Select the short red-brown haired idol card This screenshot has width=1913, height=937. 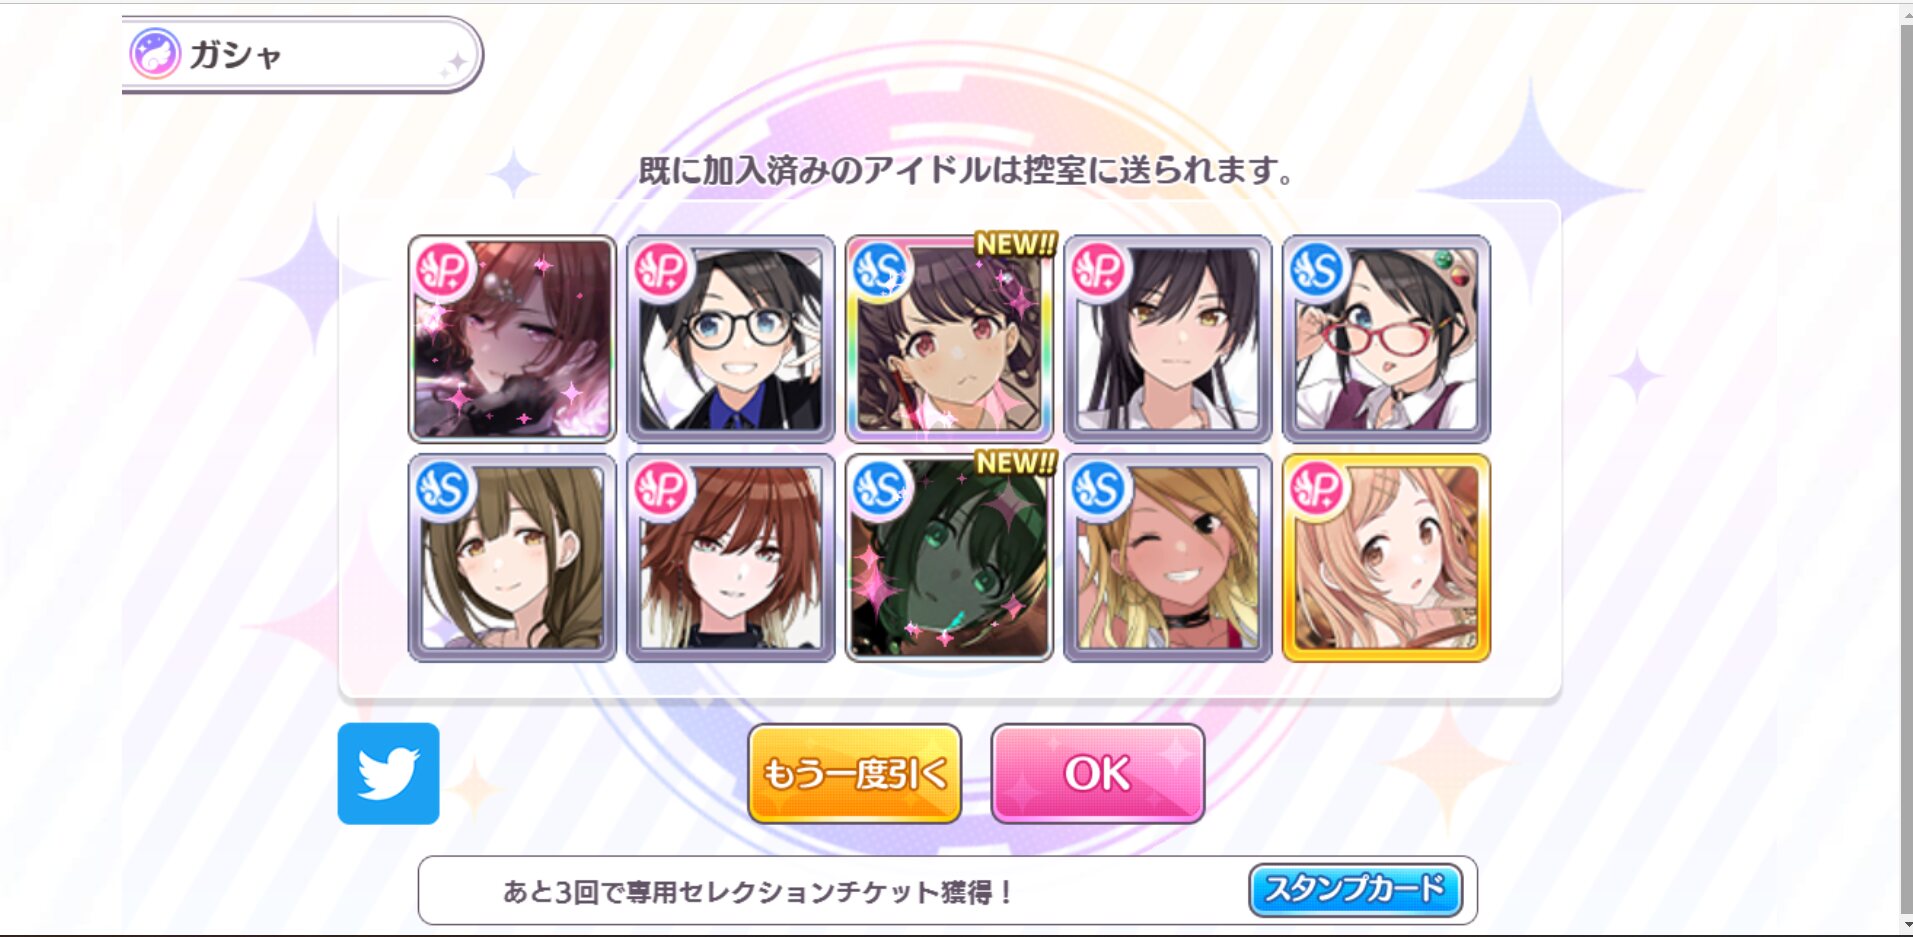pos(730,558)
